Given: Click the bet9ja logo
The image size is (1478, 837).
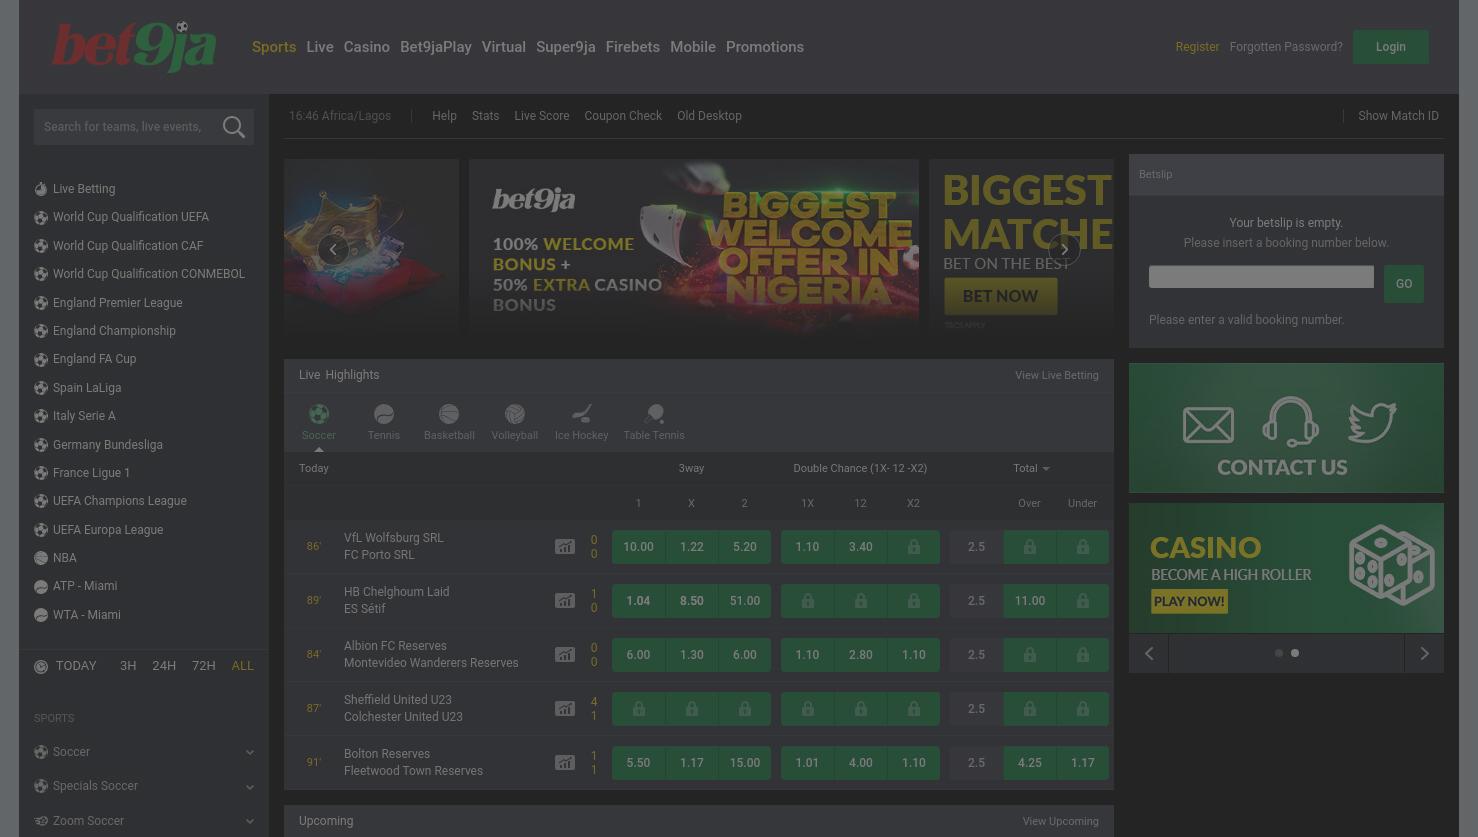Looking at the screenshot, I should coord(134,47).
